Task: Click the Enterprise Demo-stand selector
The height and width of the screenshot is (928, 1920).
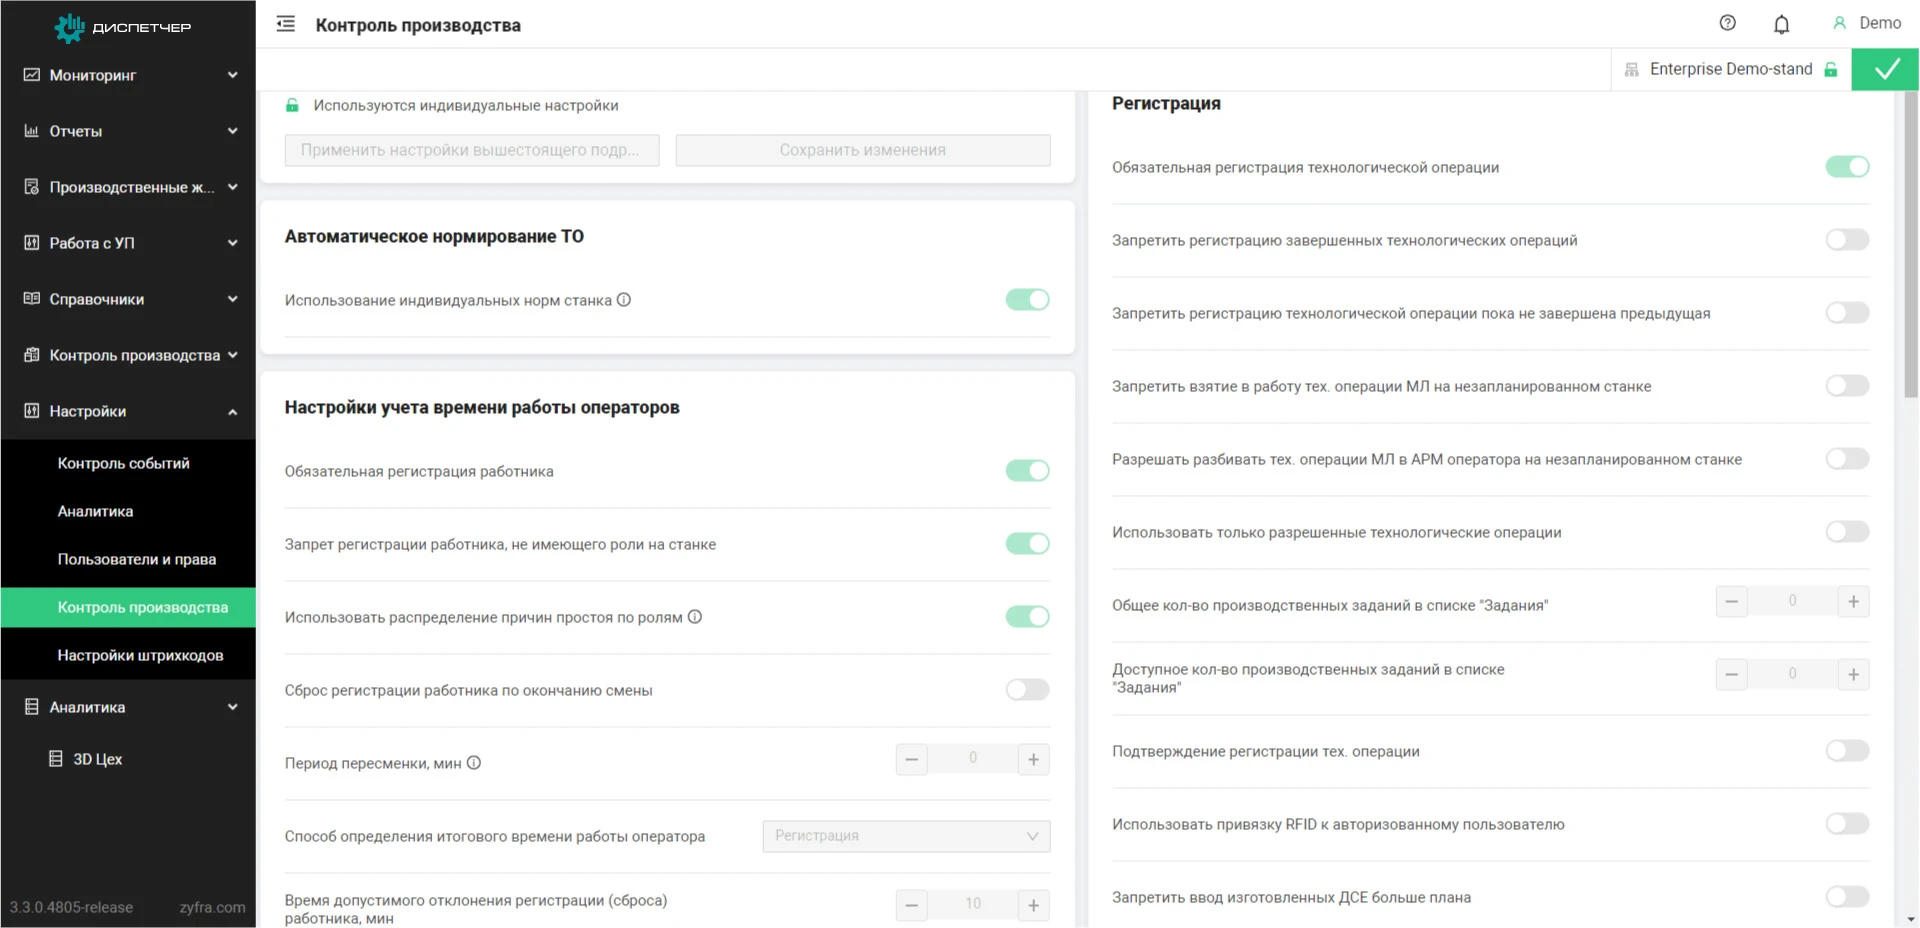Action: [x=1730, y=69]
